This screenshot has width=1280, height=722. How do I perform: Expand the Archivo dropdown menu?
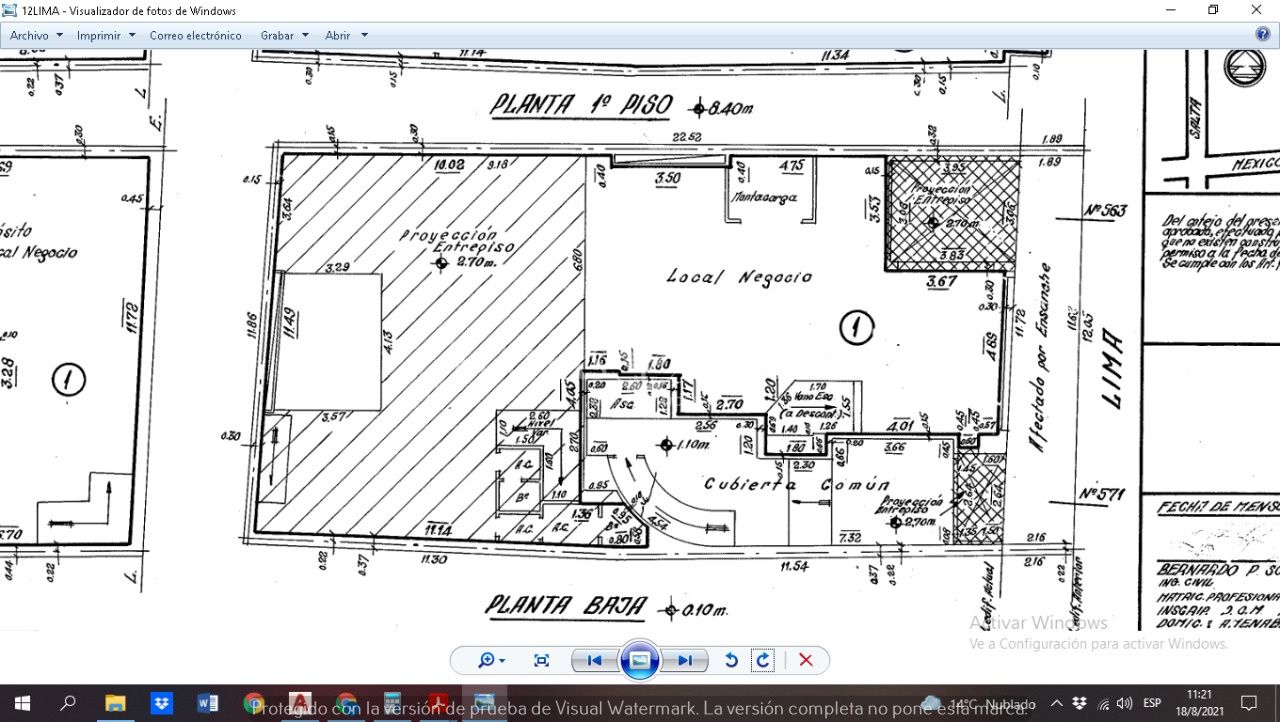[x=36, y=35]
